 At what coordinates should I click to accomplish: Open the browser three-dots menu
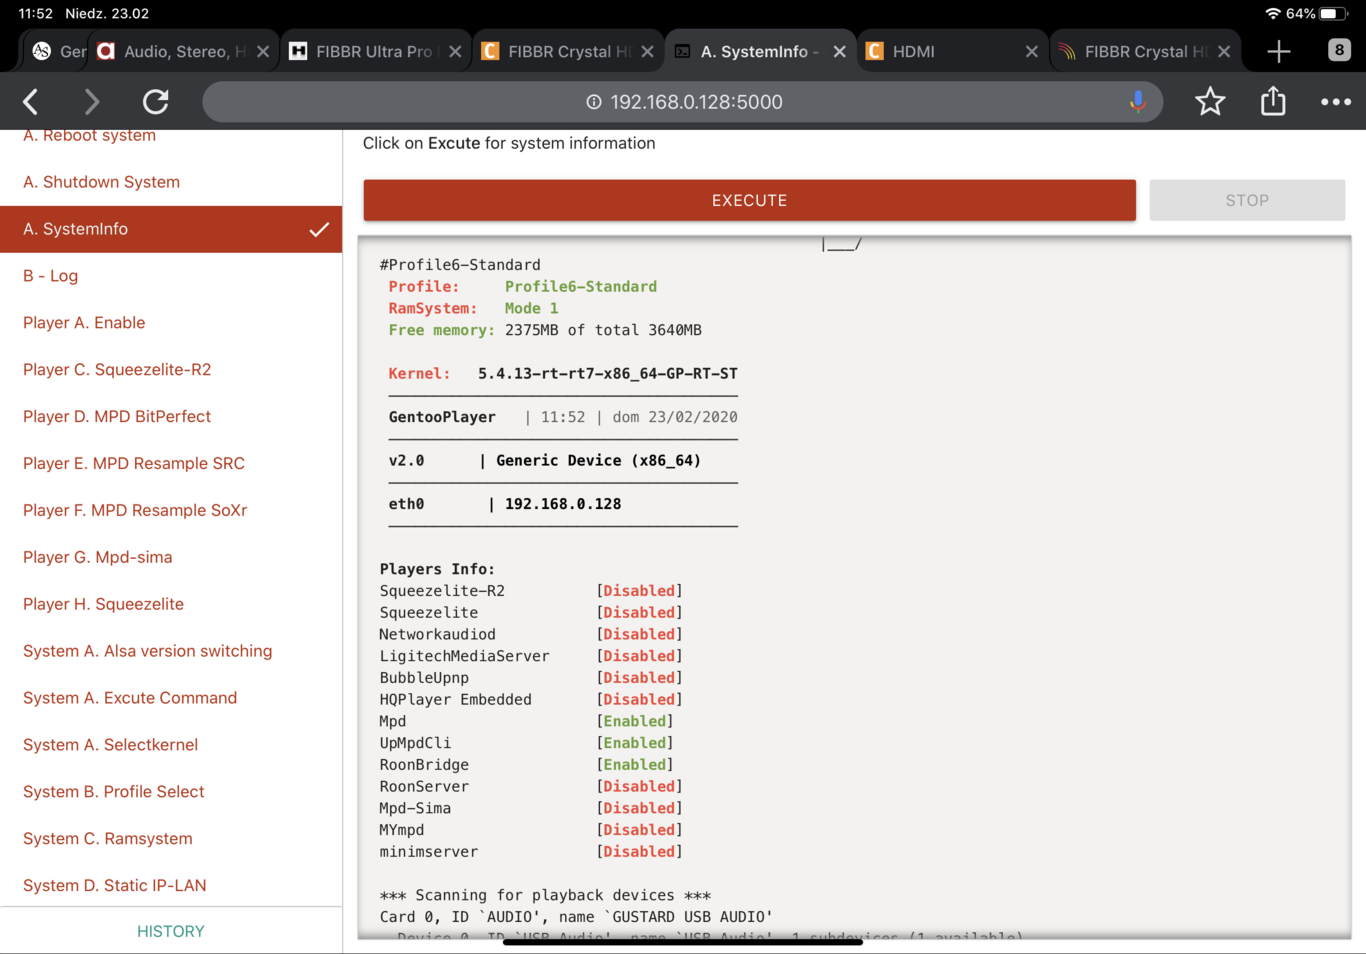1336,102
